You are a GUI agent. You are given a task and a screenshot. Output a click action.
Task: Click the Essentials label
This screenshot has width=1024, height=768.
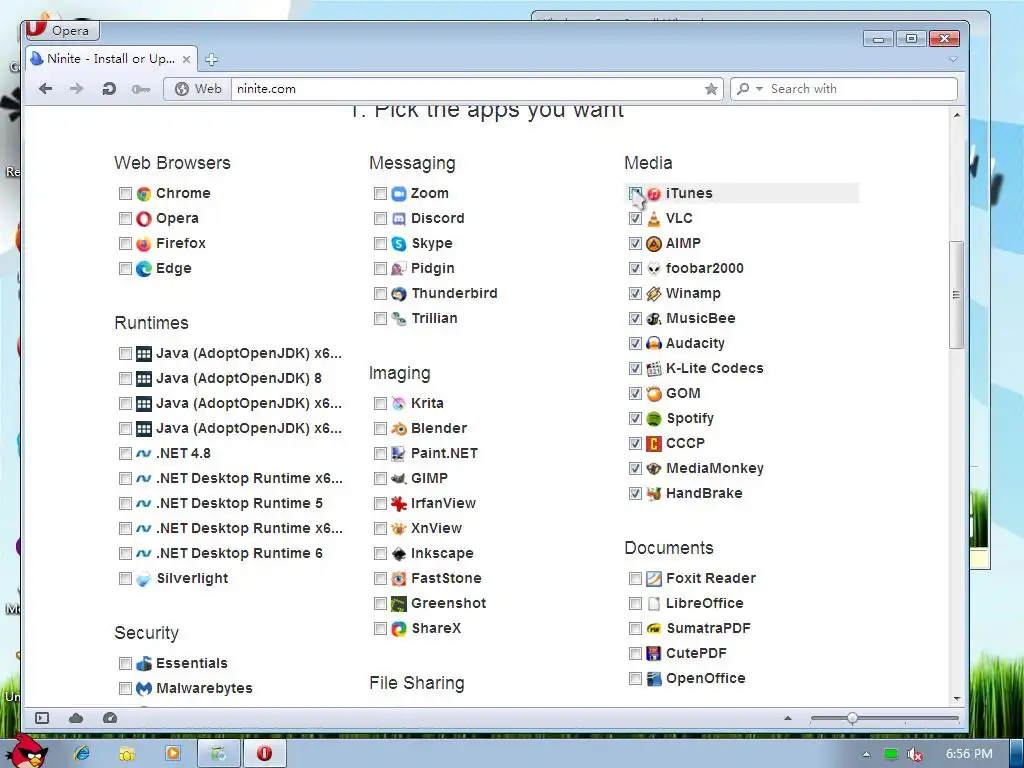[x=191, y=663]
